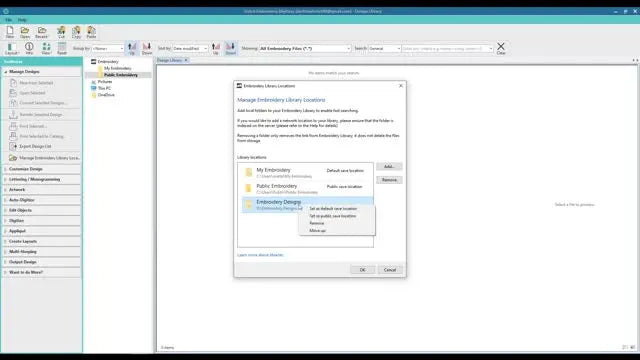The height and width of the screenshot is (360, 640).
Task: Click the Clear search X icon
Action: point(501,48)
